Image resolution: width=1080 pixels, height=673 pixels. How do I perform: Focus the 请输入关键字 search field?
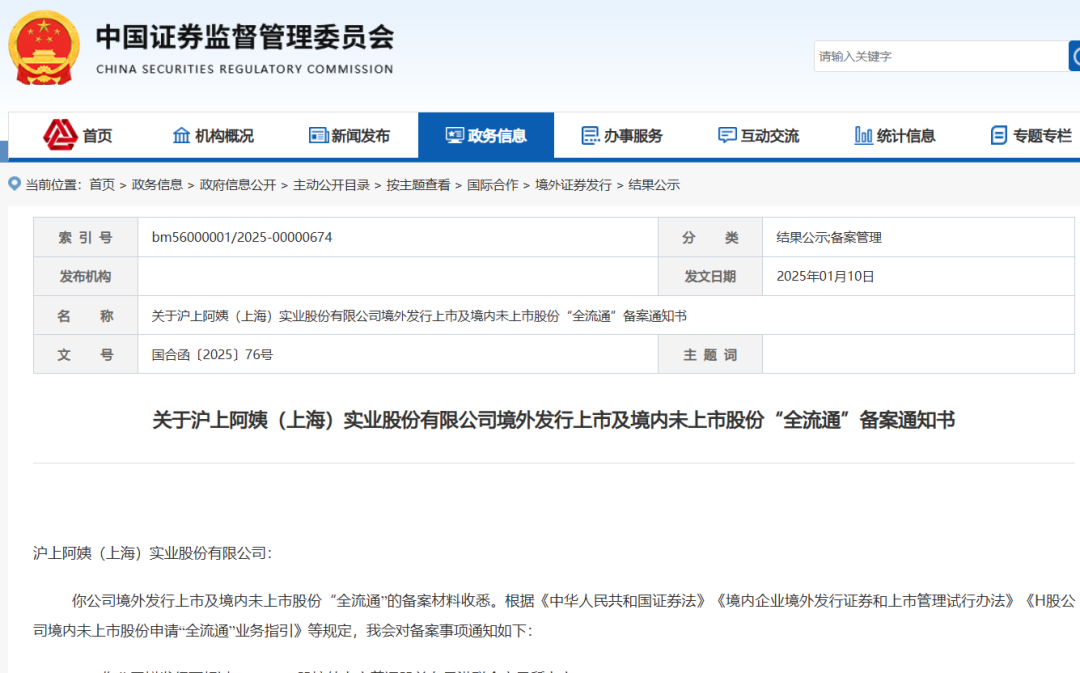point(941,56)
